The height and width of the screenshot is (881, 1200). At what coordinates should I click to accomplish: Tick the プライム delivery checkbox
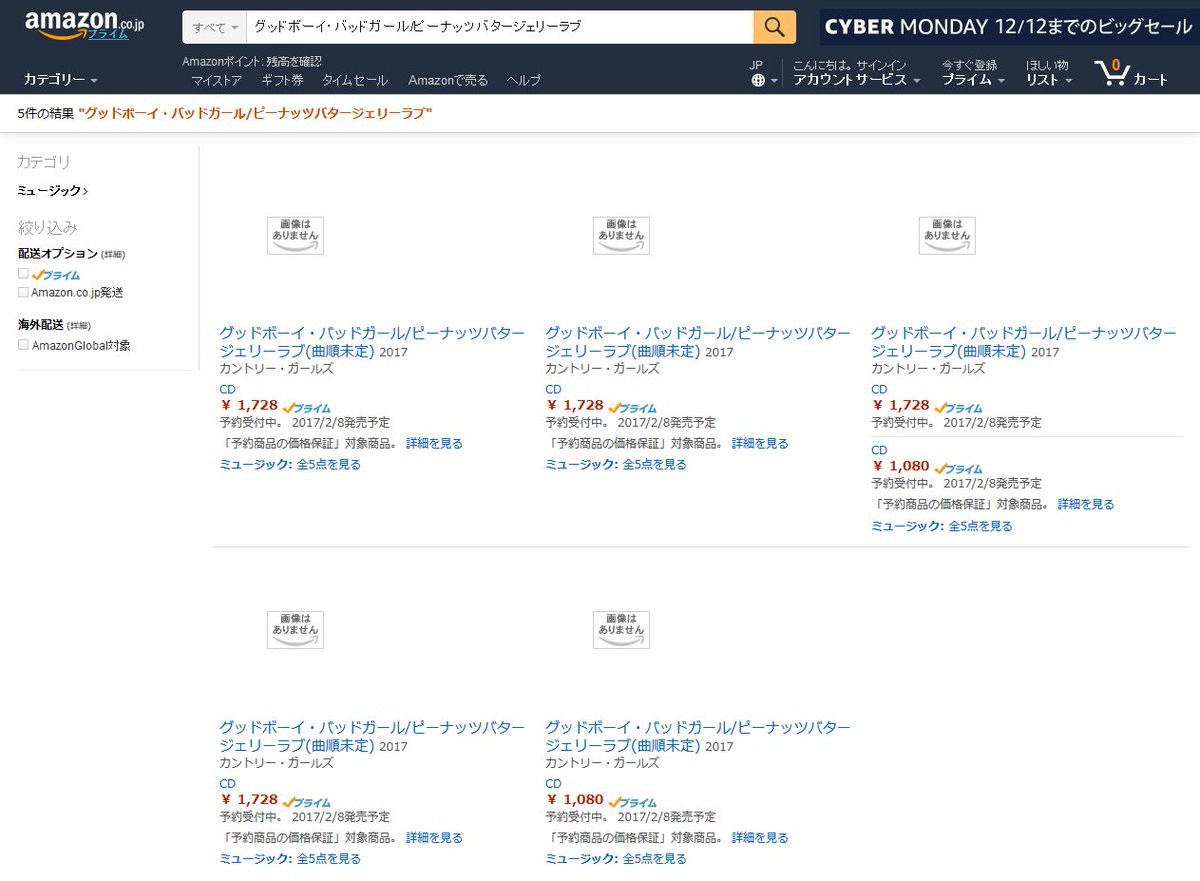23,273
